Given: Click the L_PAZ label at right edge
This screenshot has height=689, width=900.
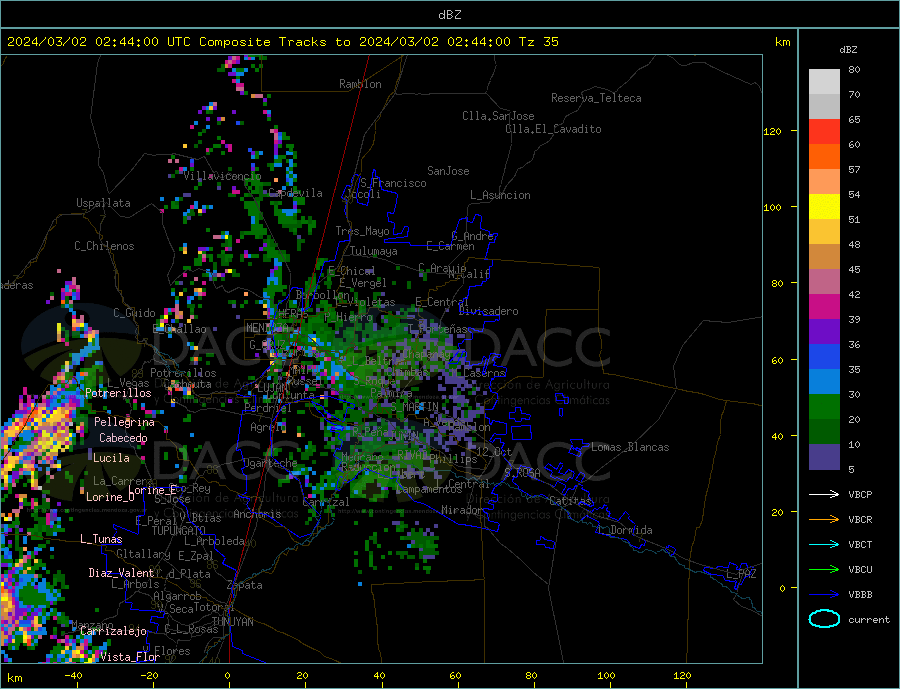Looking at the screenshot, I should click(741, 574).
